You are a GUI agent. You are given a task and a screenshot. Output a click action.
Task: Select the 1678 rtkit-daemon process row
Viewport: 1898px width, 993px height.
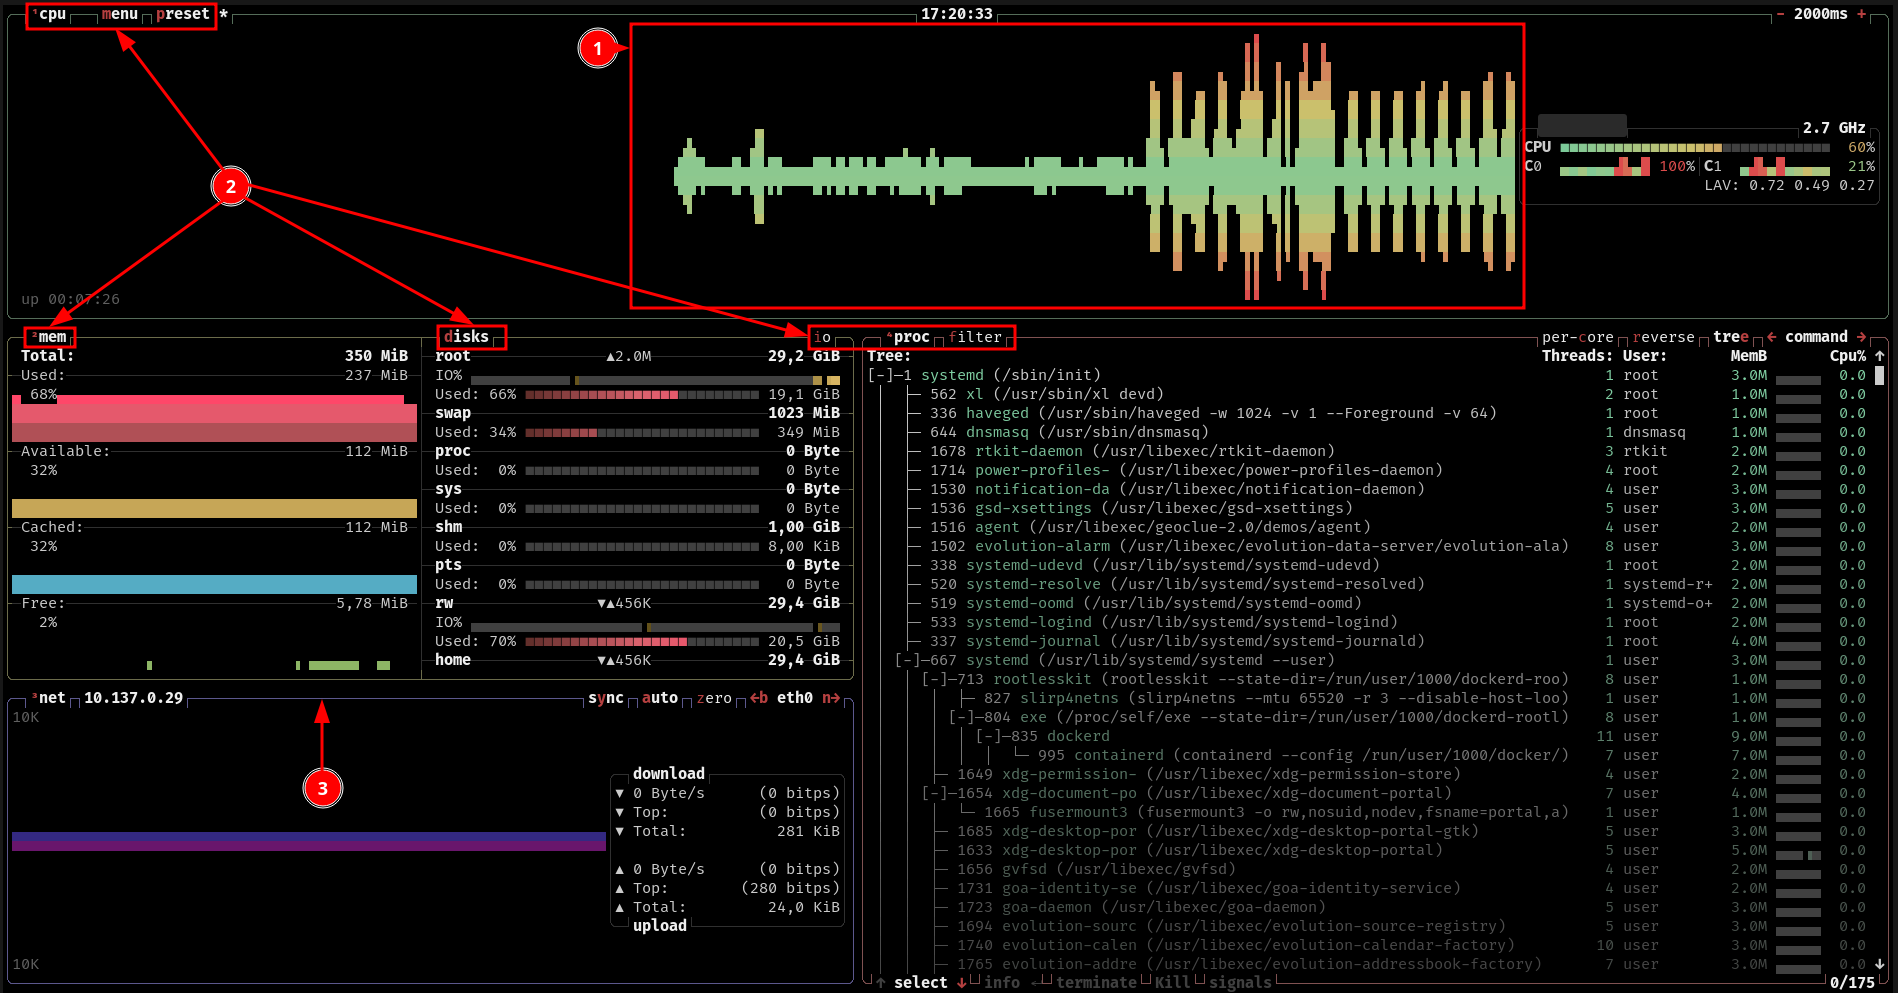(1368, 451)
